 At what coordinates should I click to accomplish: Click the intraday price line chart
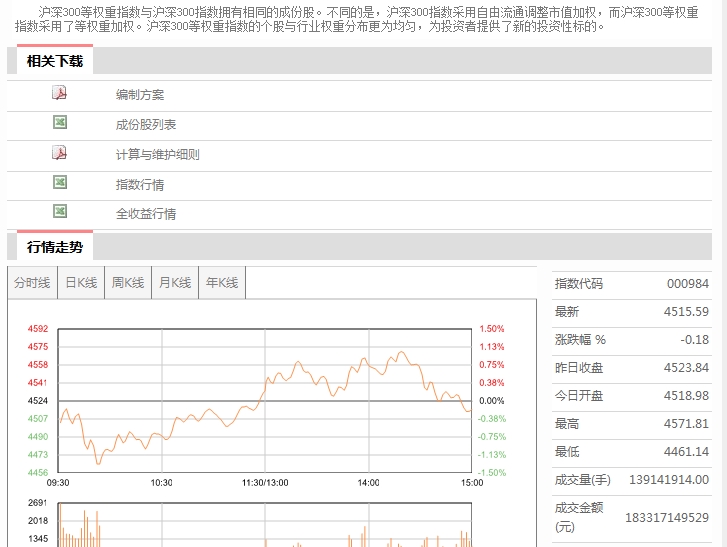tap(265, 401)
